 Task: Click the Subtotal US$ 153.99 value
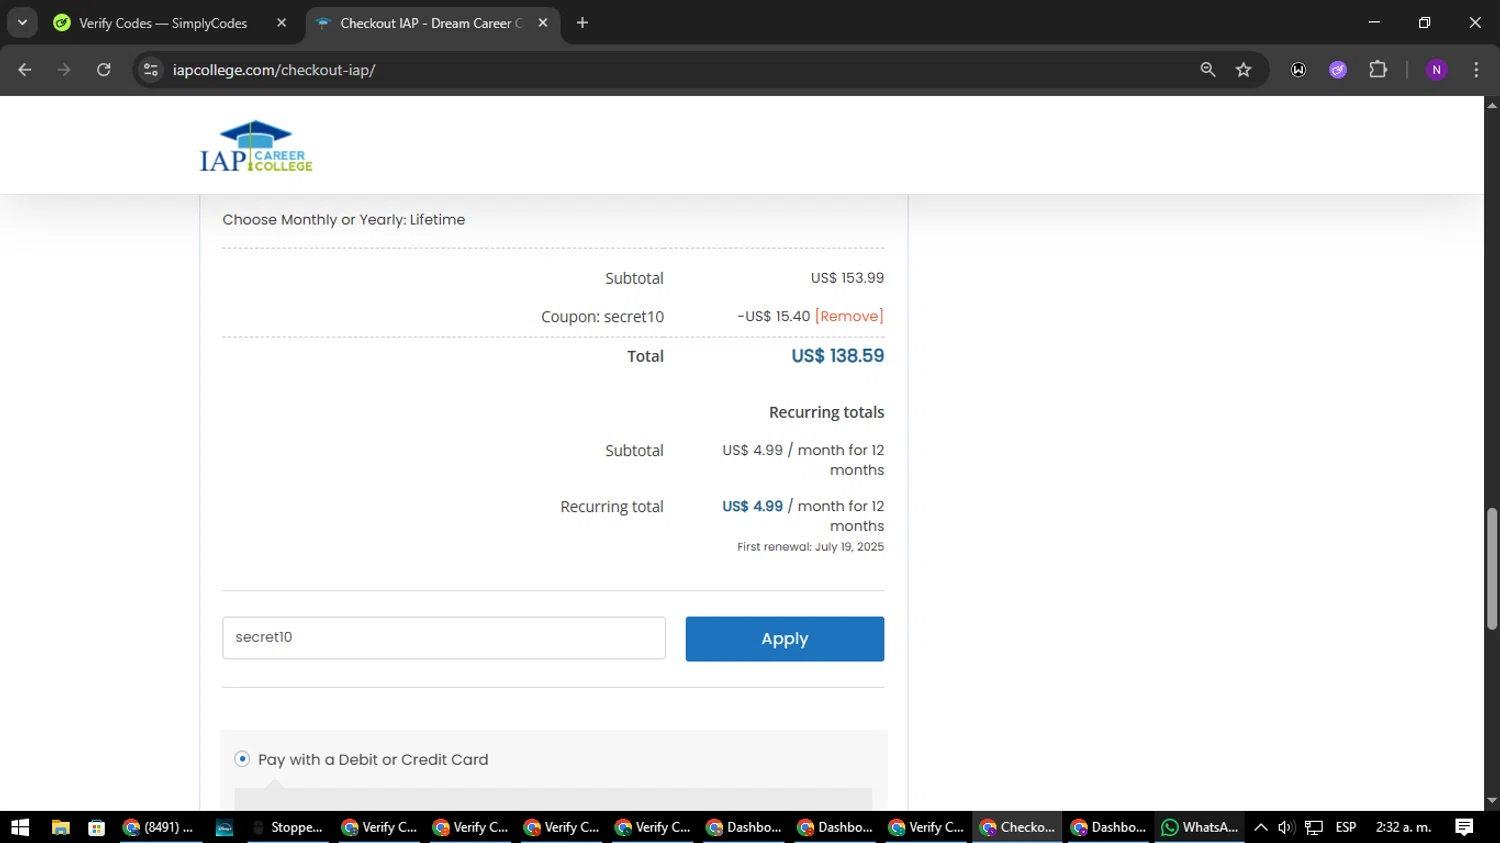pos(847,278)
